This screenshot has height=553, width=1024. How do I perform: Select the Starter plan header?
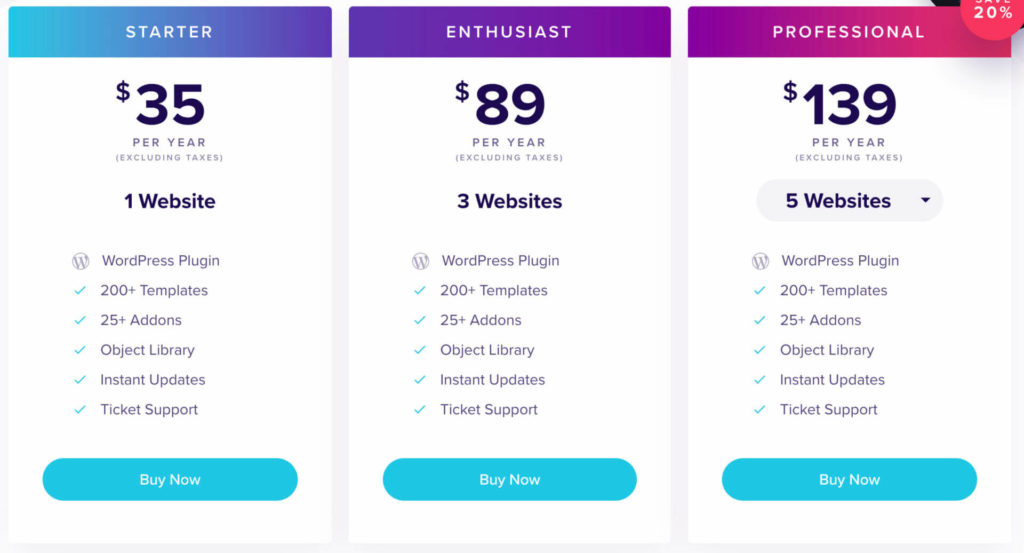click(170, 32)
